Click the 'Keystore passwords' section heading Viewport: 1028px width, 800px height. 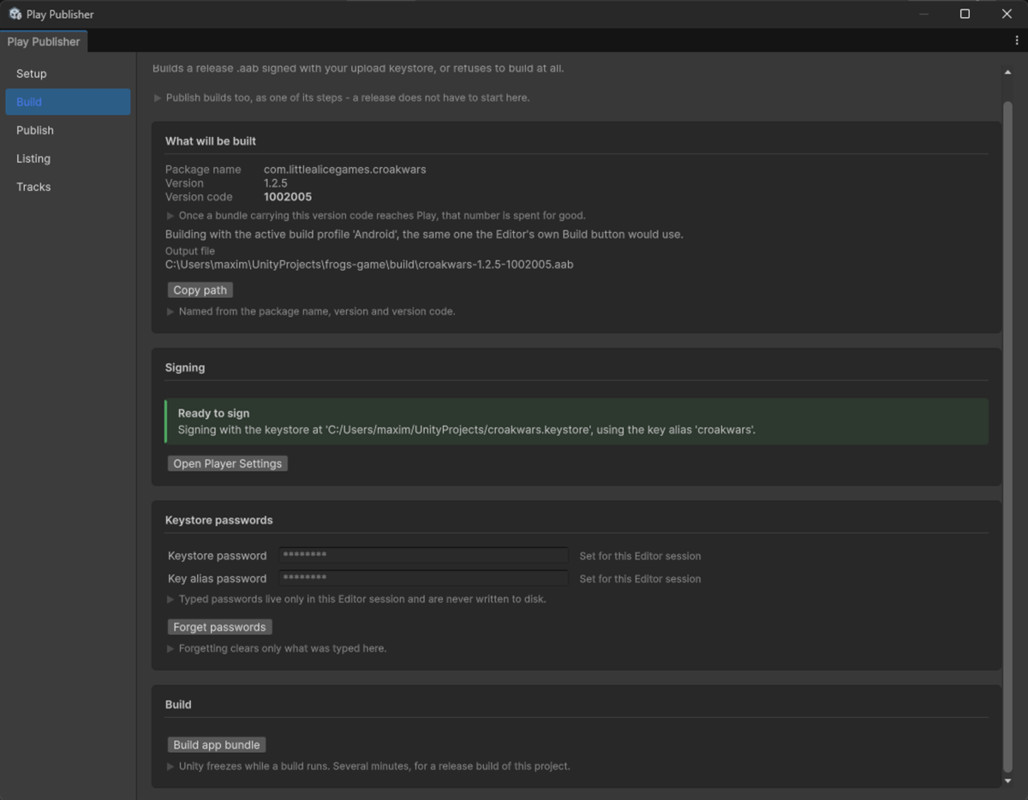coord(219,520)
